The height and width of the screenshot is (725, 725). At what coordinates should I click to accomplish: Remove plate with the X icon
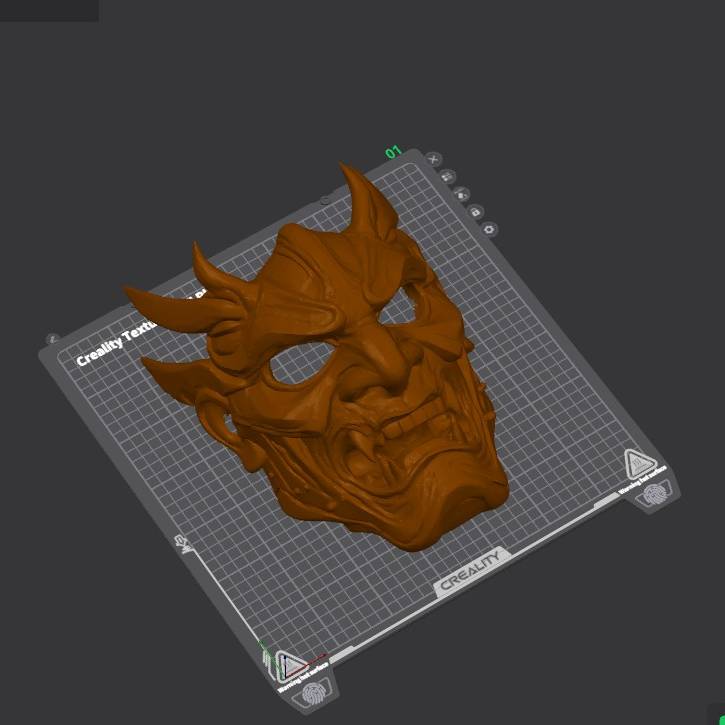[x=433, y=160]
